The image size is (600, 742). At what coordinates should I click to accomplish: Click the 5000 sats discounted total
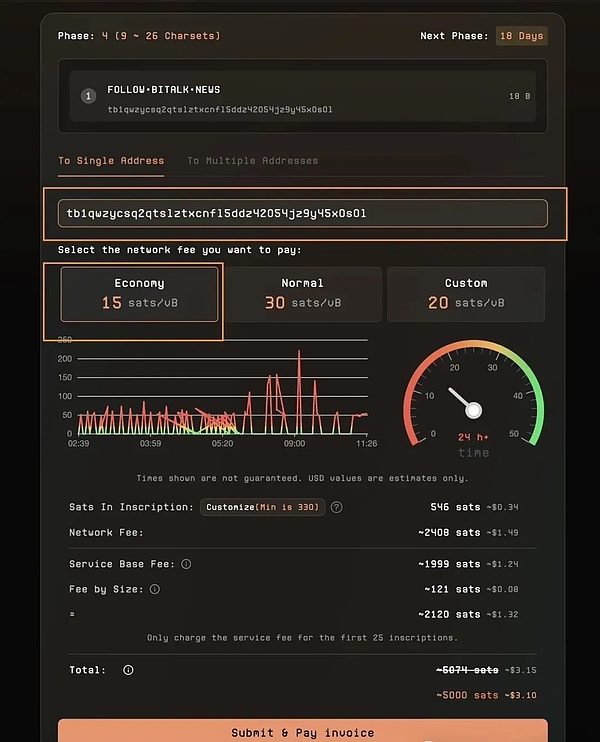(x=467, y=695)
